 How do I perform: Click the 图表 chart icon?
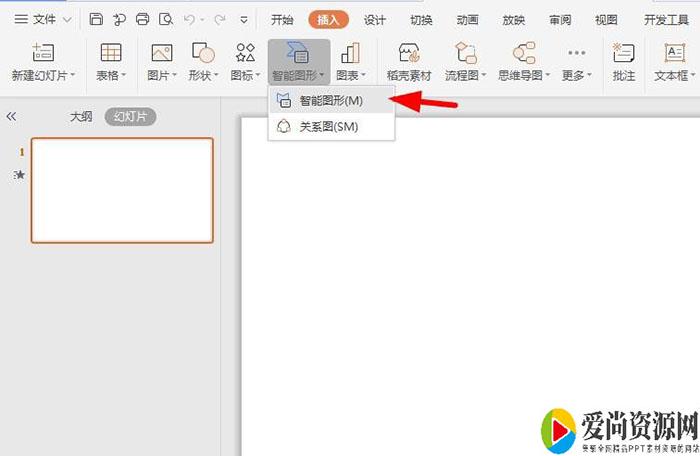(x=350, y=53)
